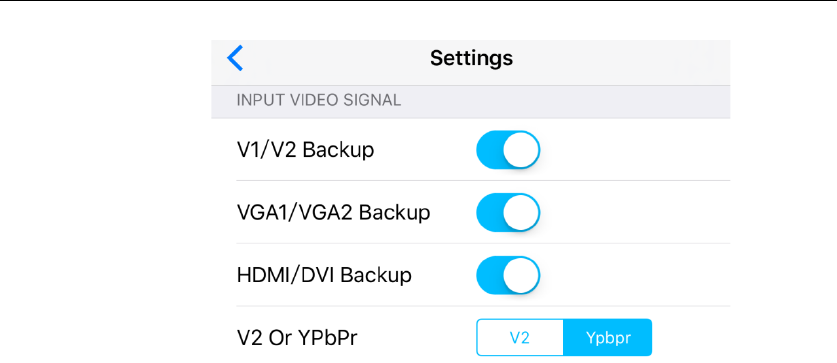Click the V1/V2 Backup label
837x363 pixels.
(305, 151)
